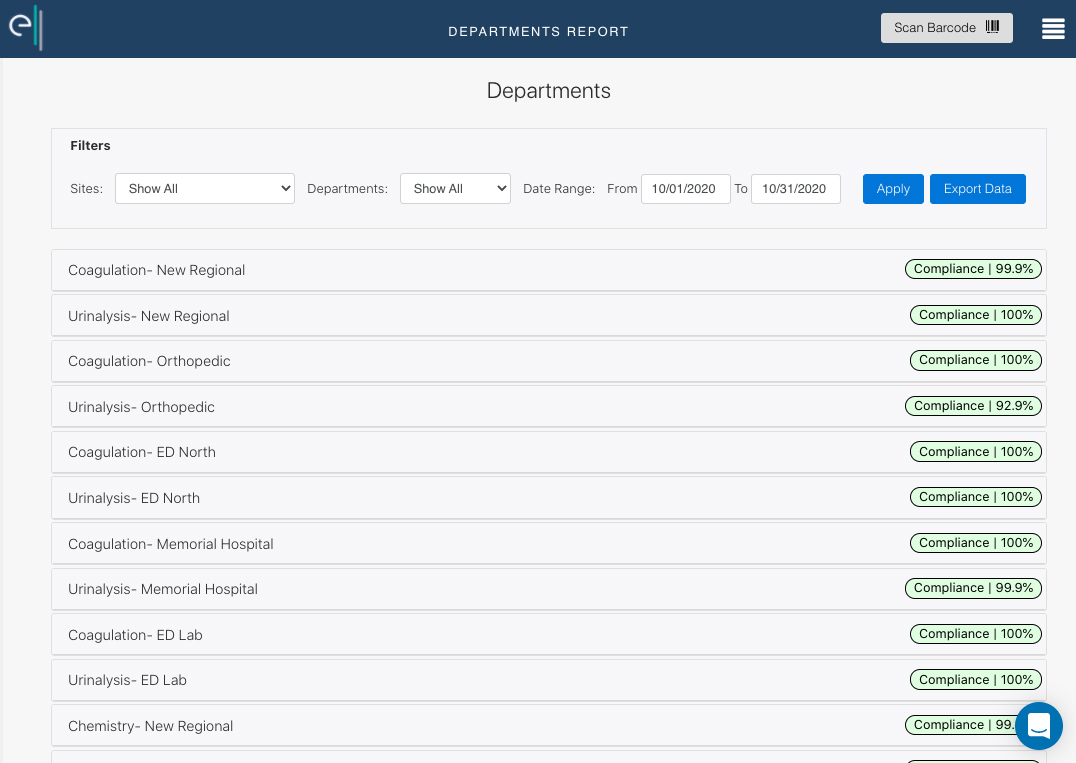This screenshot has width=1076, height=763.
Task: Expand Coagulation- Memorial Hospital row
Action: [548, 543]
